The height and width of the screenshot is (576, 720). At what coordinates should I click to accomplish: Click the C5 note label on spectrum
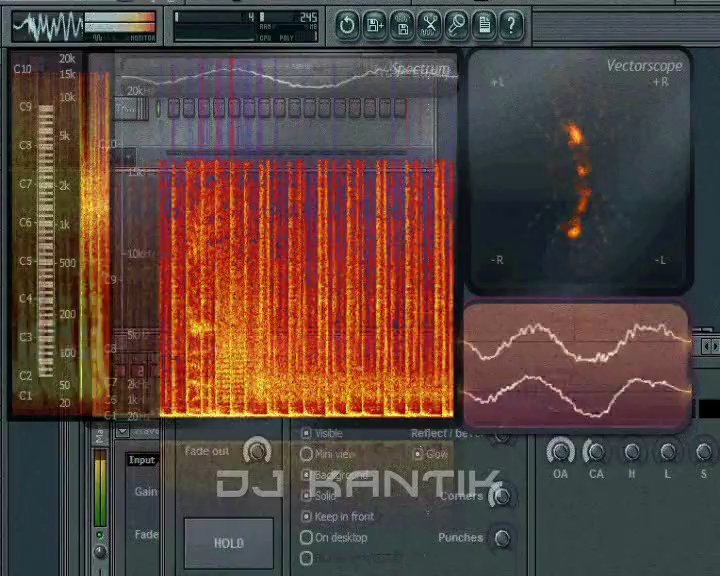(x=26, y=260)
